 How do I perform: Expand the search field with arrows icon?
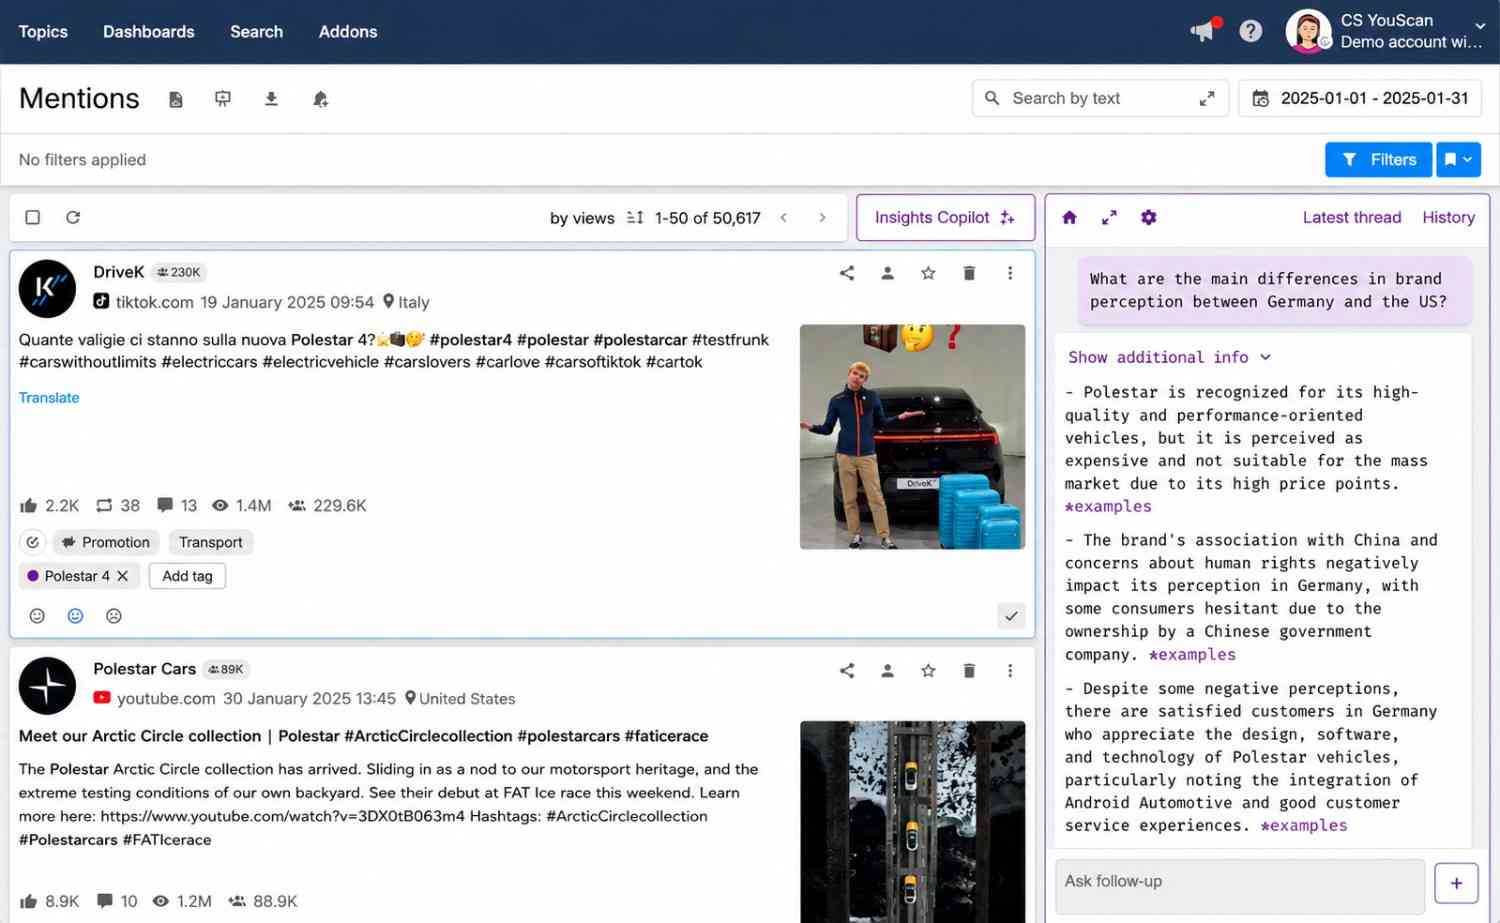pos(1207,98)
